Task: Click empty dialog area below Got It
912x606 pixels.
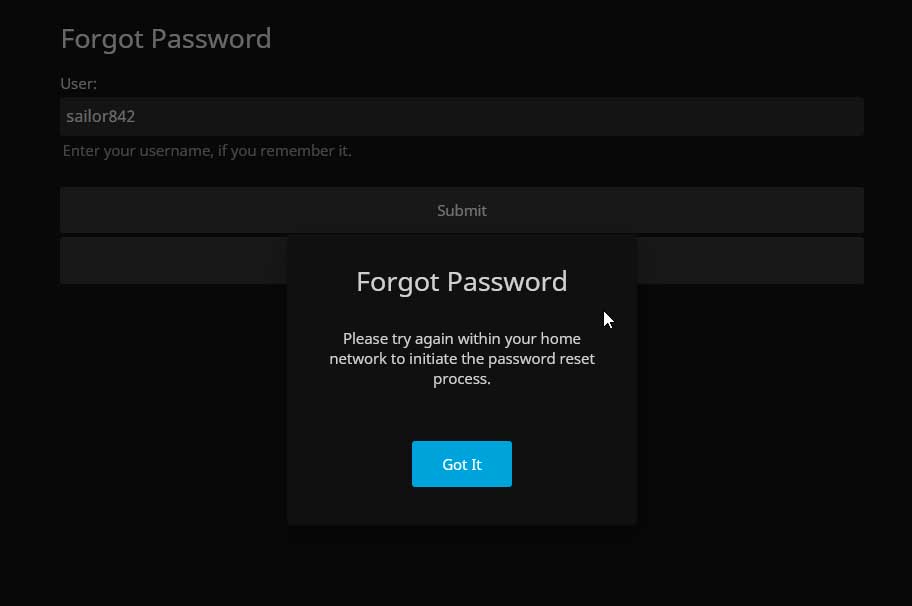Action: [x=461, y=506]
